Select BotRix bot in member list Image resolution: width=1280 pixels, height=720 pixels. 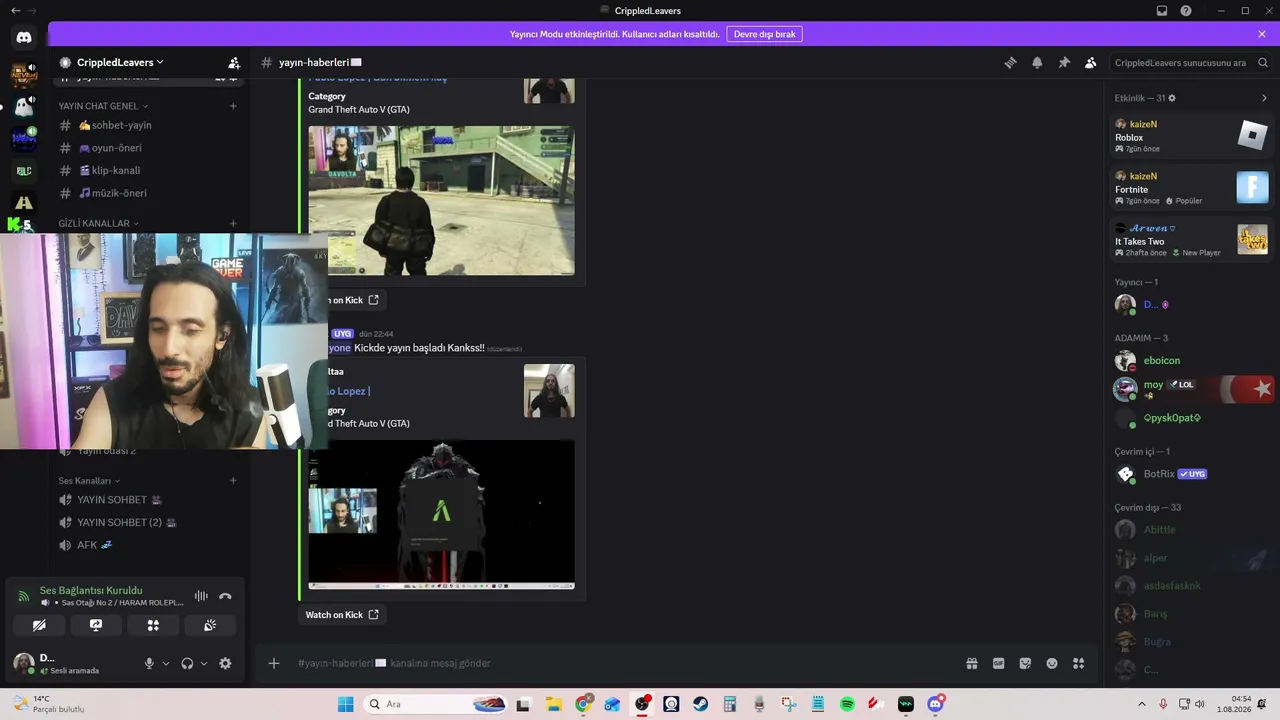(1190, 474)
